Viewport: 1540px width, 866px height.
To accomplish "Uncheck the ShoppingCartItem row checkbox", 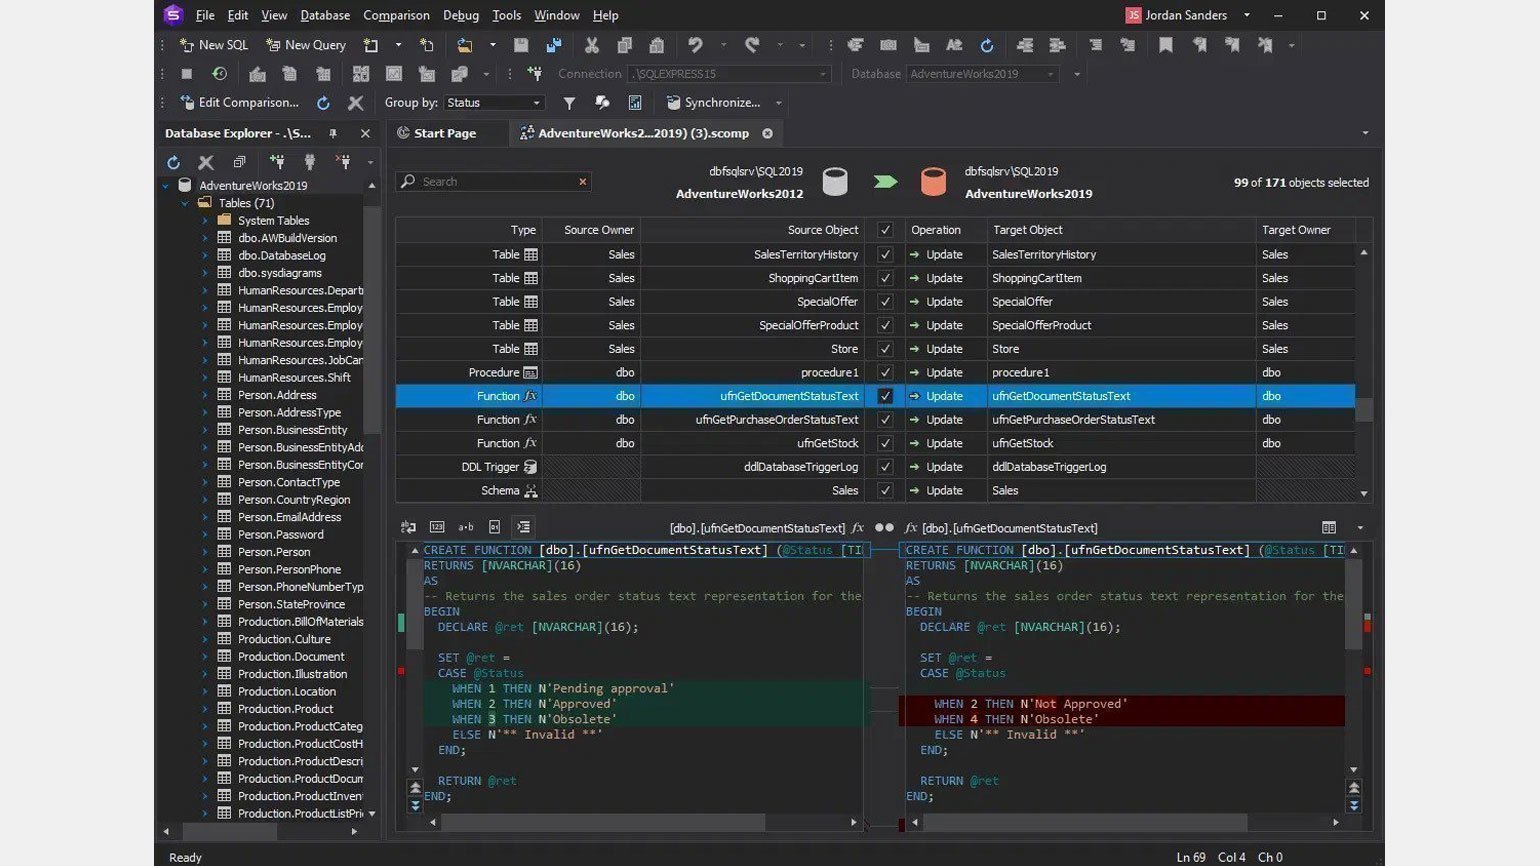I will (885, 278).
